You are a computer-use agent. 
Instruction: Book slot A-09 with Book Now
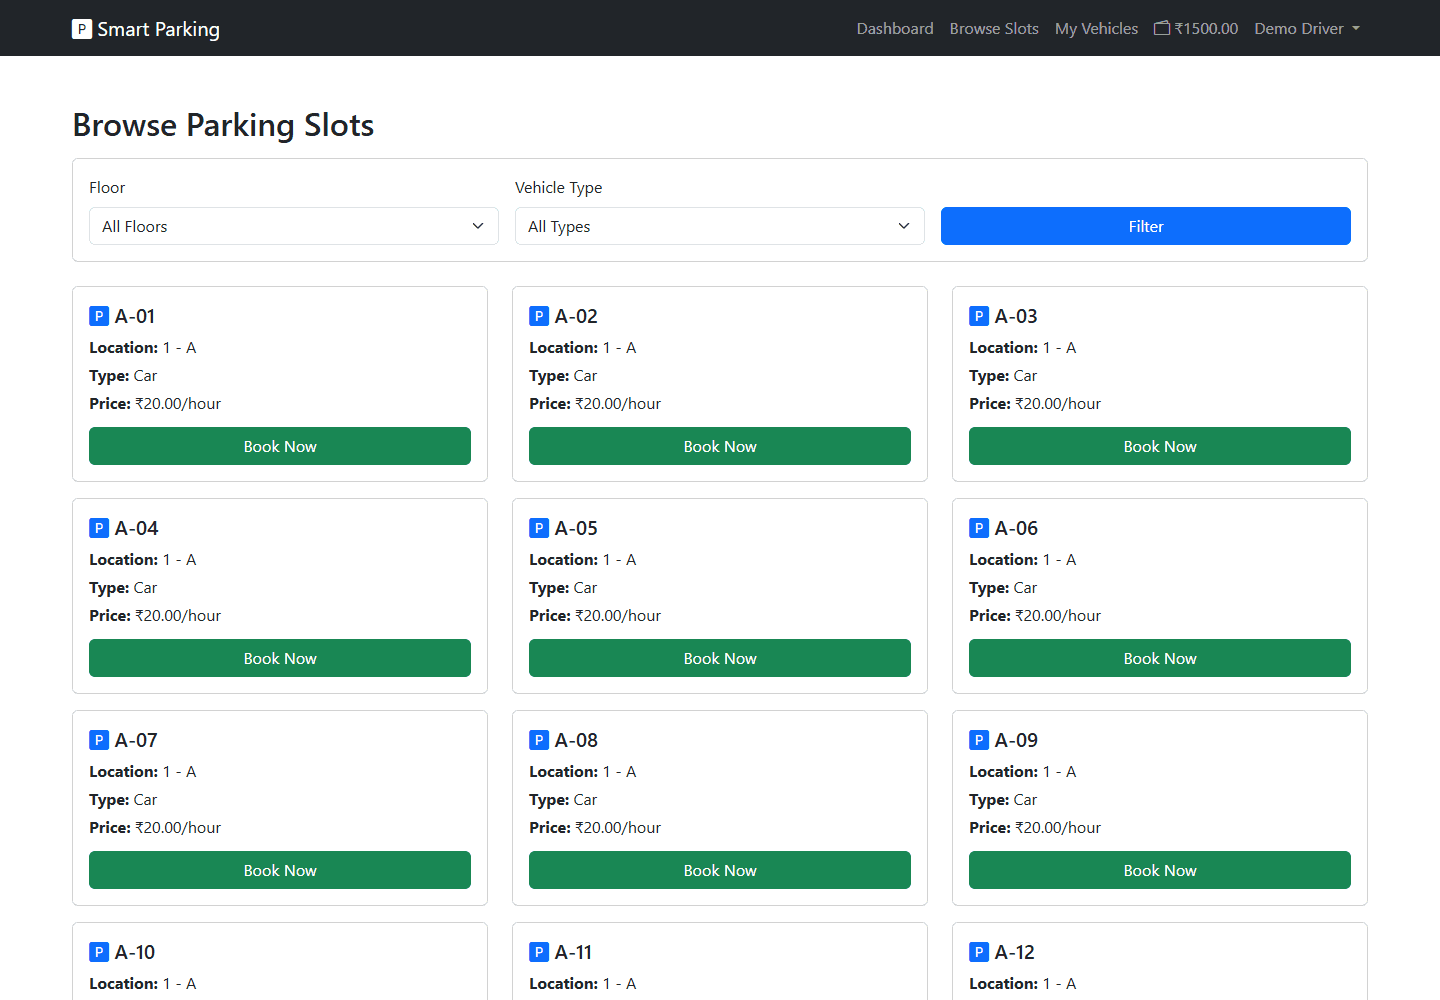point(1160,870)
